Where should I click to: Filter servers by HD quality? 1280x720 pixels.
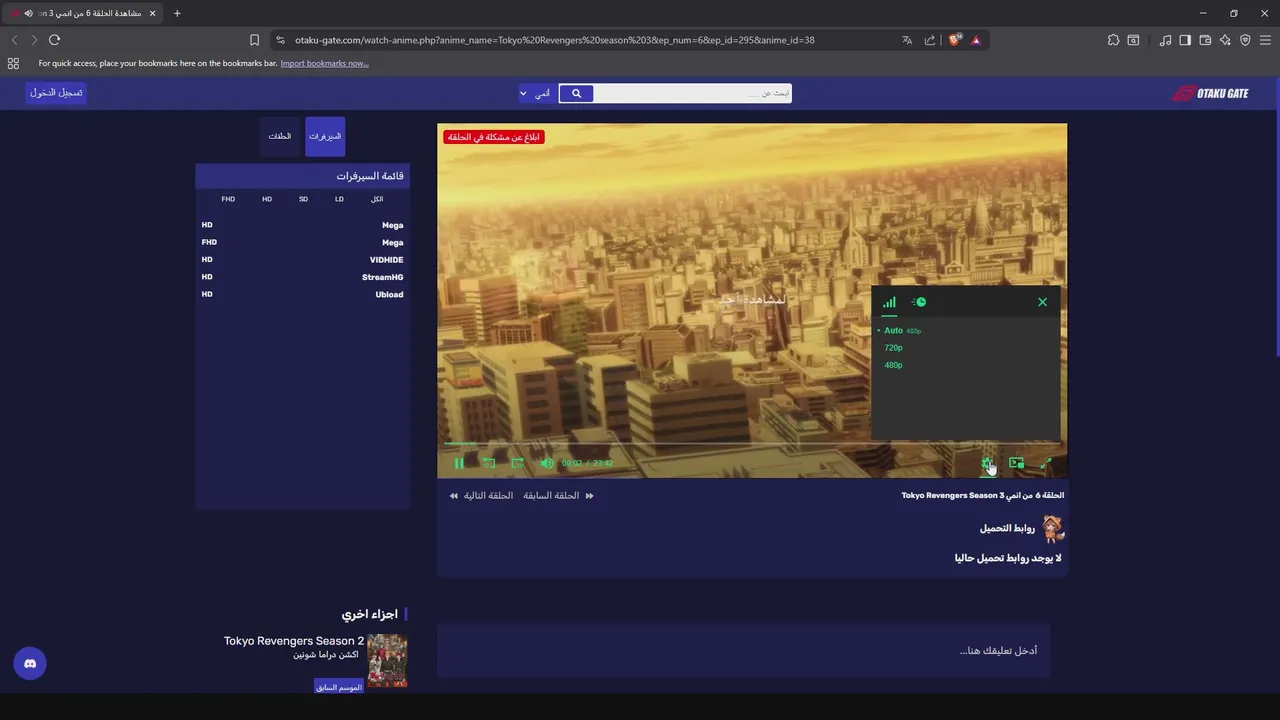[267, 199]
